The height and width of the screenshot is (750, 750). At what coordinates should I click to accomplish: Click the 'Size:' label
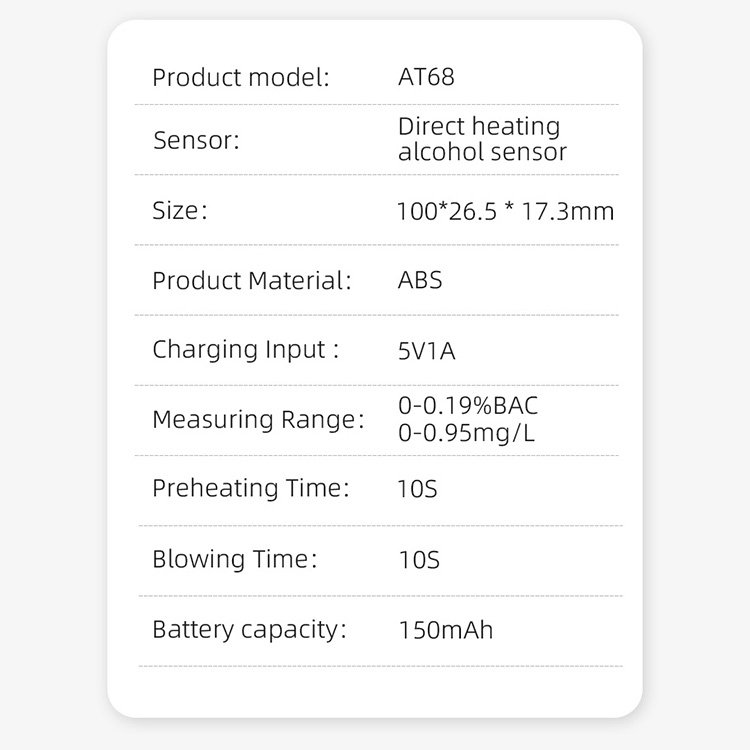coord(180,210)
